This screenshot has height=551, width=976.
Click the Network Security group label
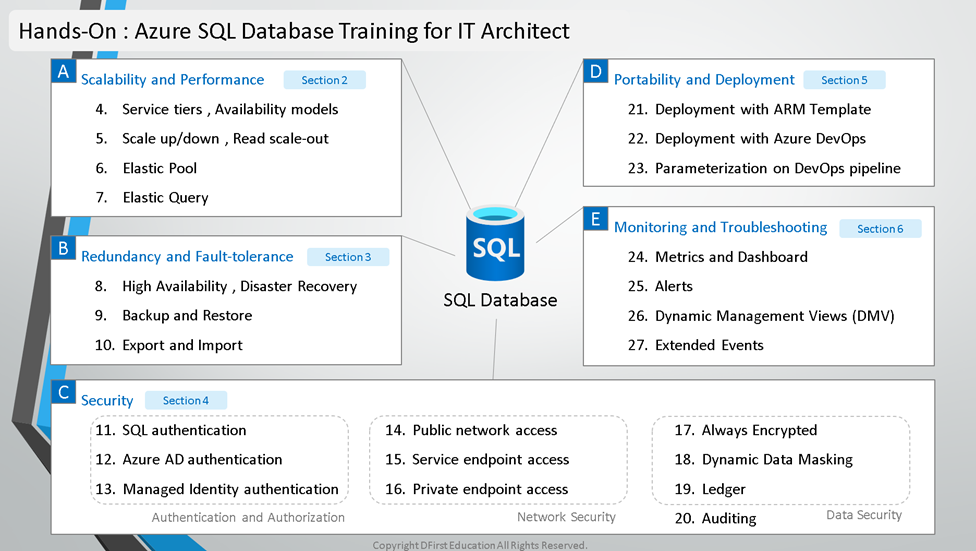566,517
